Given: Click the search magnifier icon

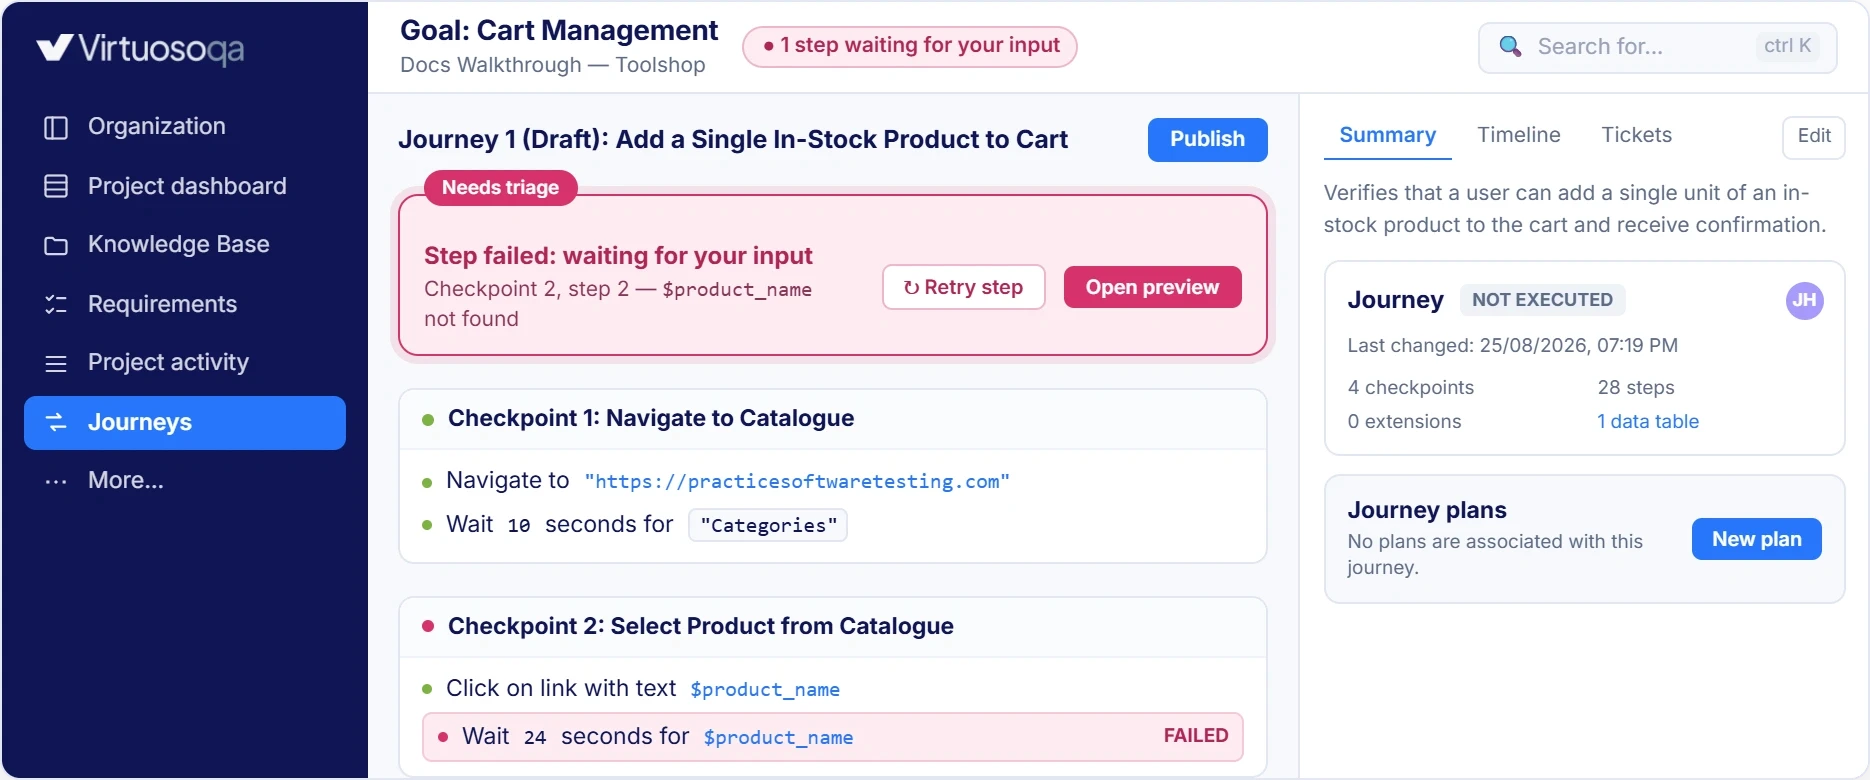Looking at the screenshot, I should point(1510,47).
